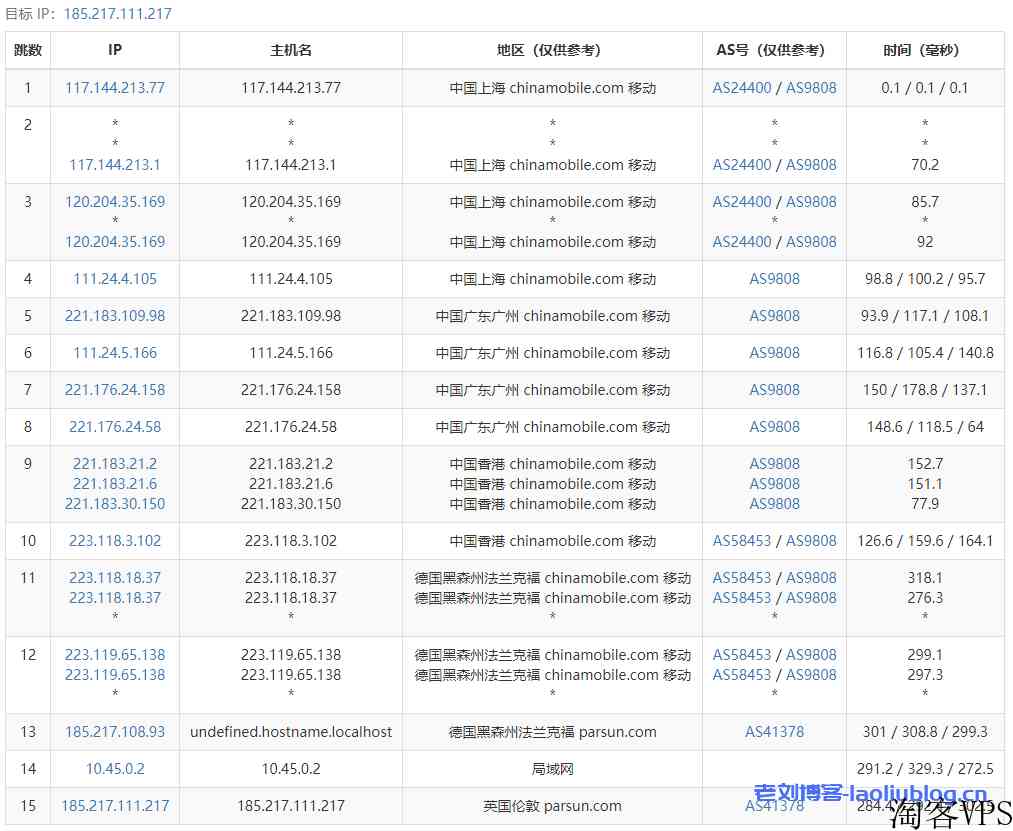Select time value 126.6 / 159.6 / 164.1
This screenshot has width=1013, height=831.
point(925,541)
